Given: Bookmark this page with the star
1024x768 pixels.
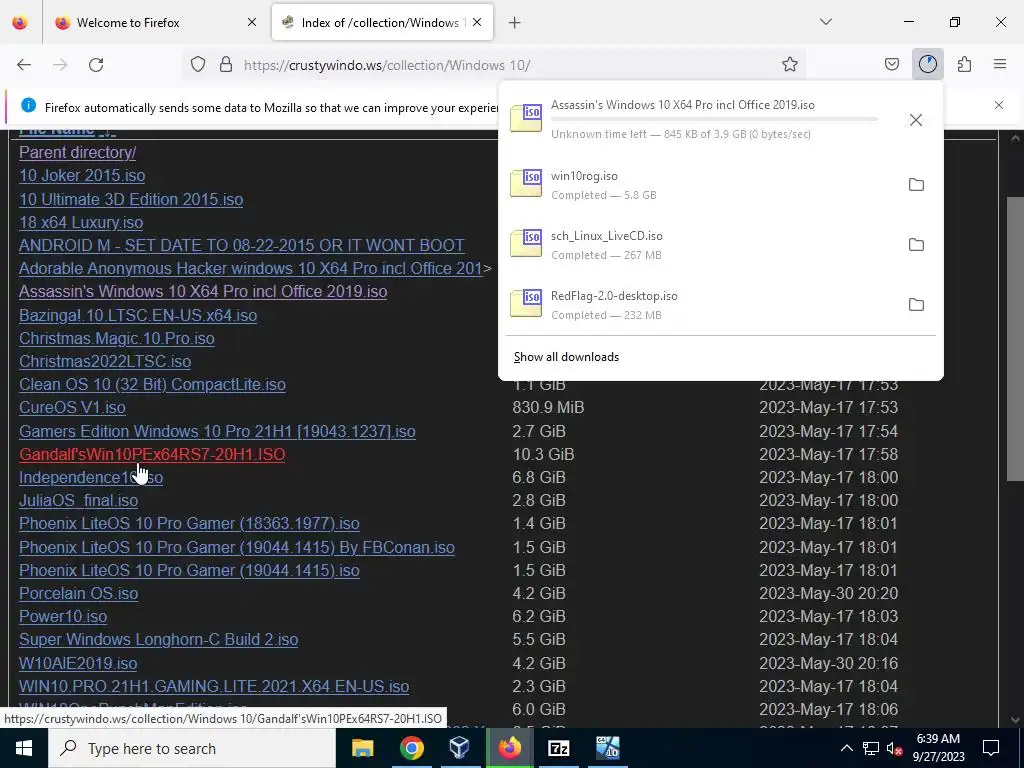Looking at the screenshot, I should tap(790, 65).
